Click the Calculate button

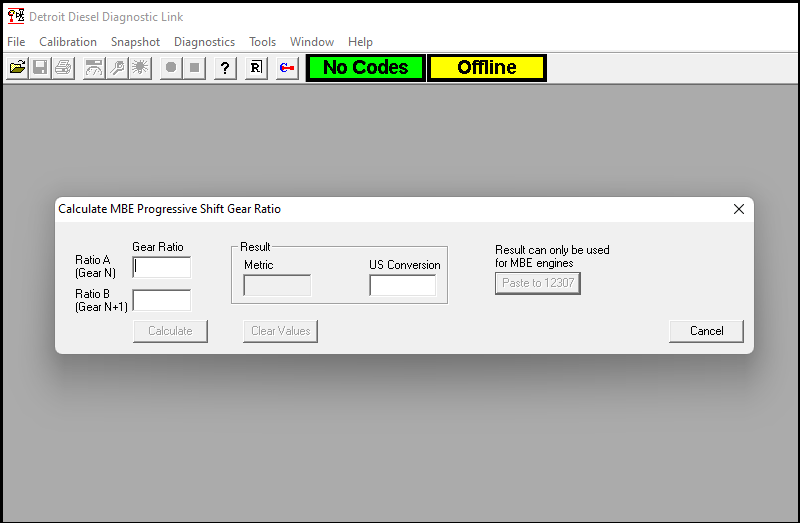[170, 331]
